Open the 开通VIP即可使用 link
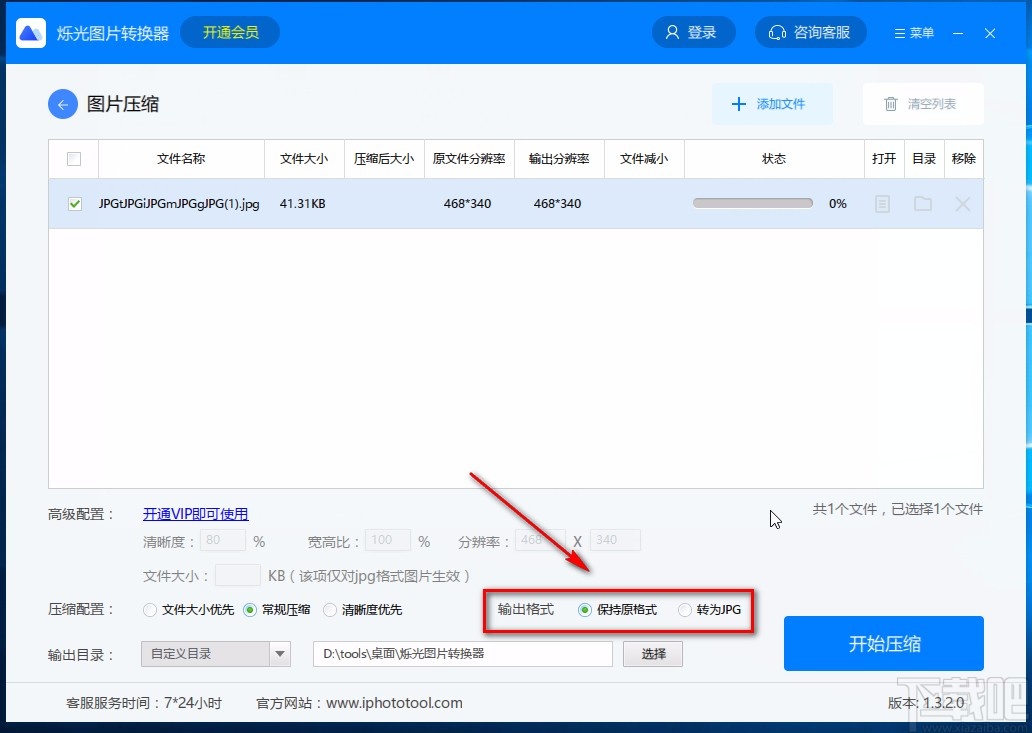The image size is (1032, 733). pos(195,513)
